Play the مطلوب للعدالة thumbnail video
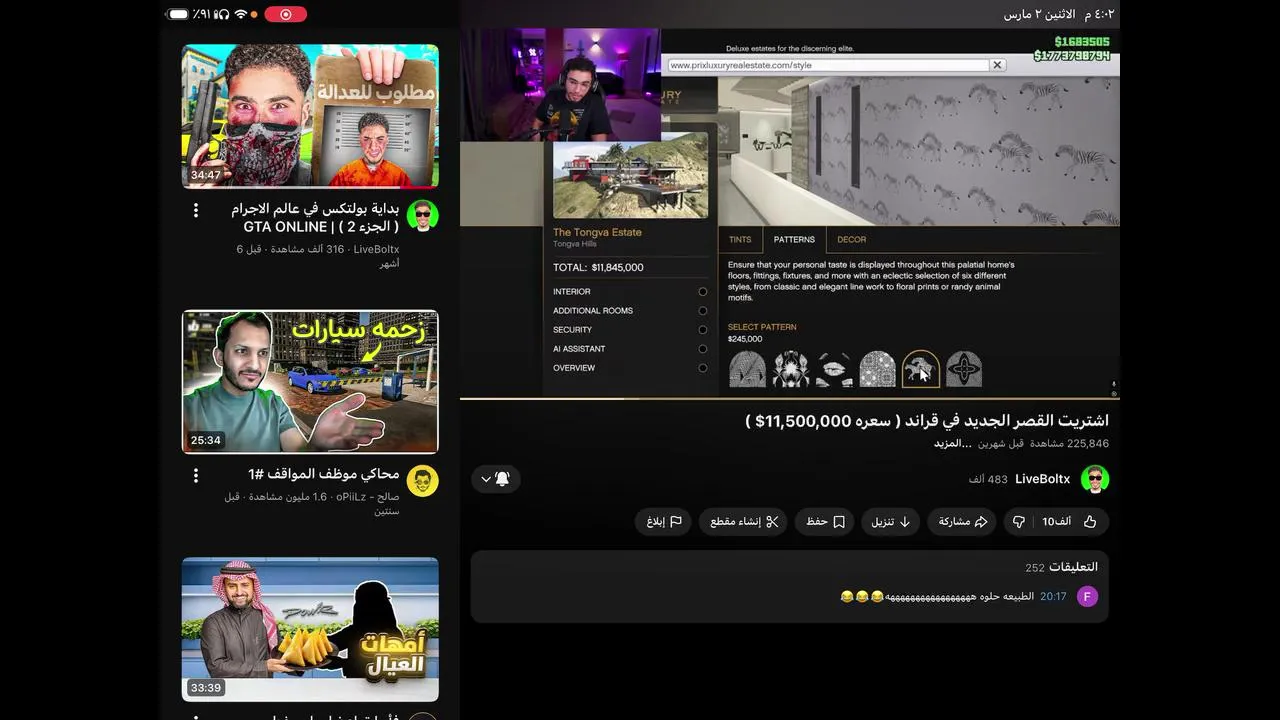 [x=310, y=116]
